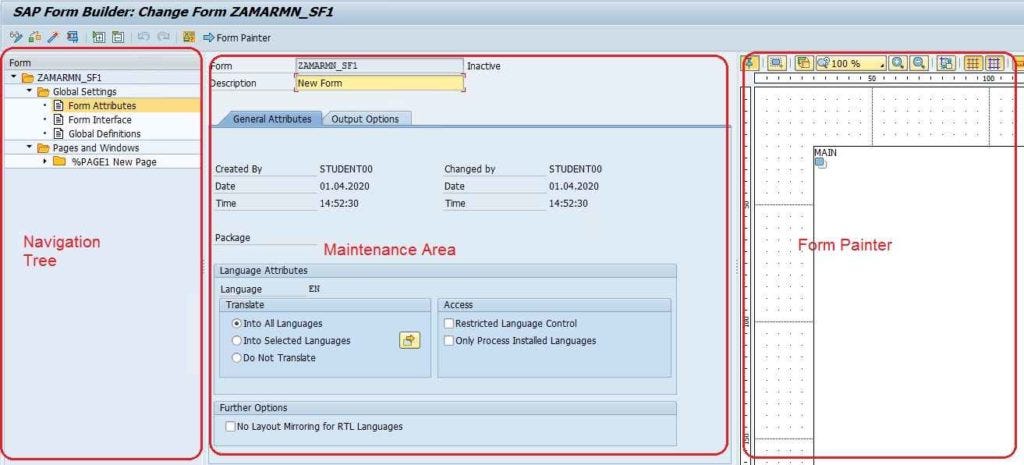The height and width of the screenshot is (465, 1024).
Task: Click the Global Definitions document icon
Action: pos(59,134)
